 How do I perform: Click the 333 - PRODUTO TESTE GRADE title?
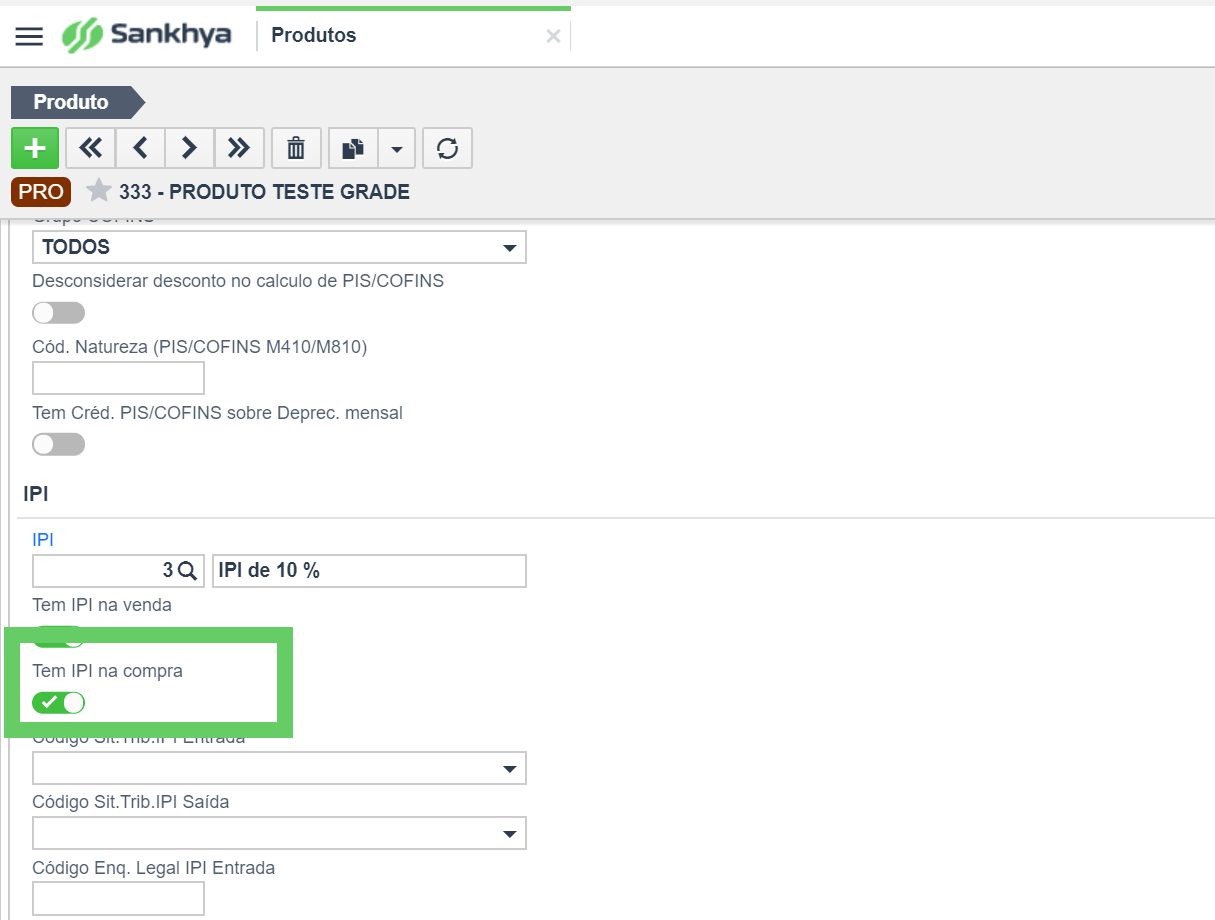point(264,192)
